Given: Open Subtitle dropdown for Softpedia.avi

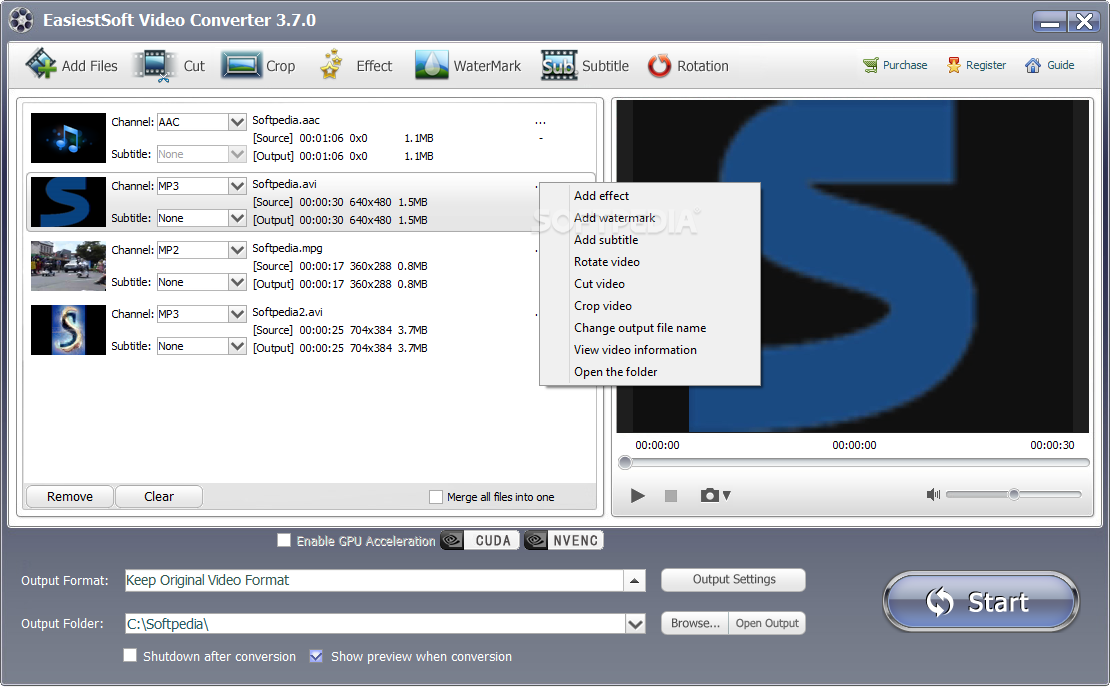Looking at the screenshot, I should click(237, 217).
